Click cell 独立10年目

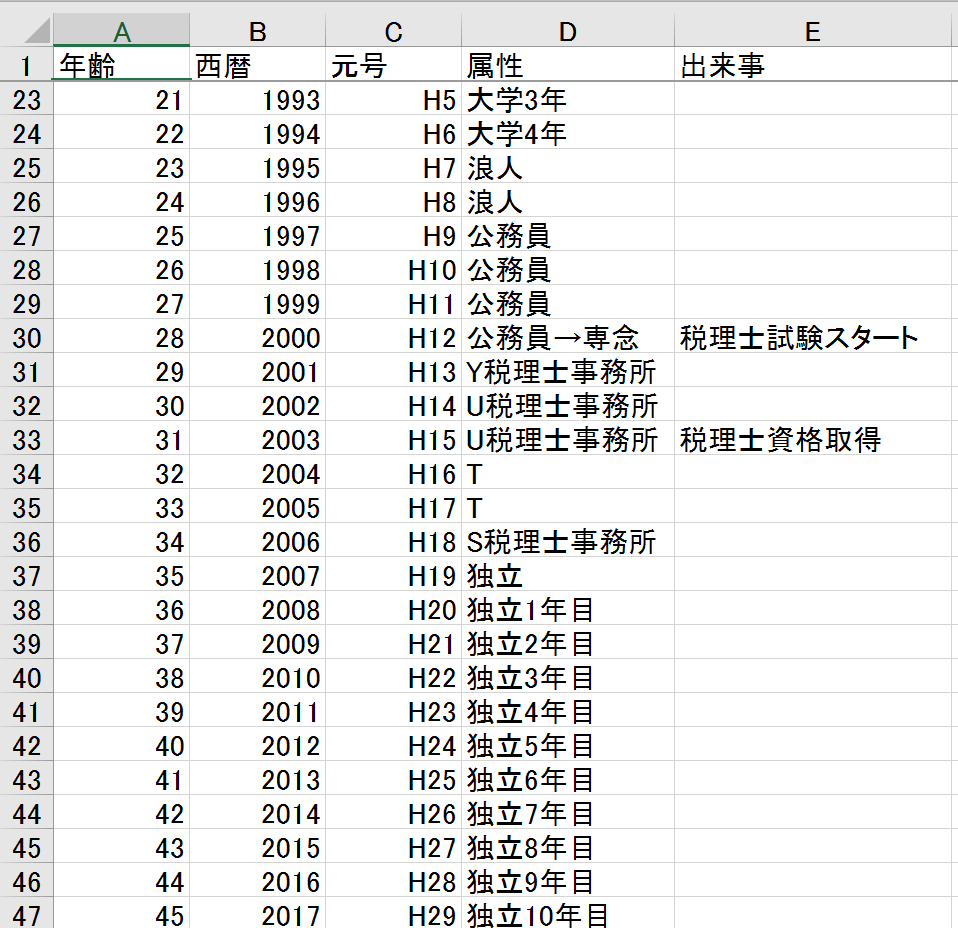click(568, 914)
